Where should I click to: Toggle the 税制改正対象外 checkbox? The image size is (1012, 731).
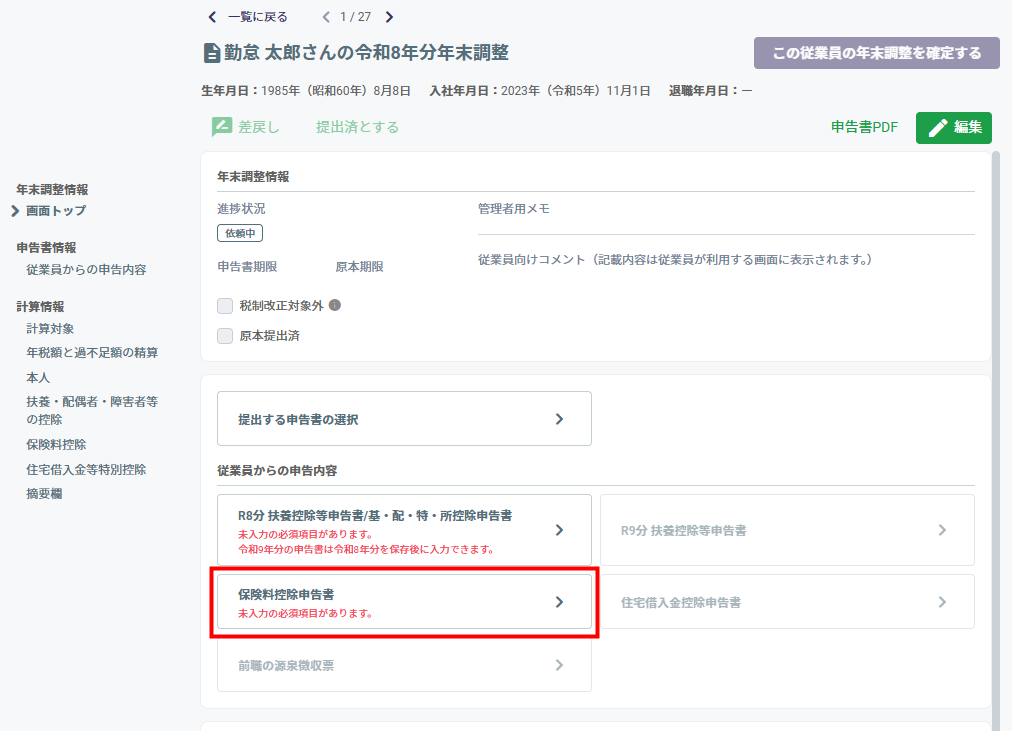point(225,306)
